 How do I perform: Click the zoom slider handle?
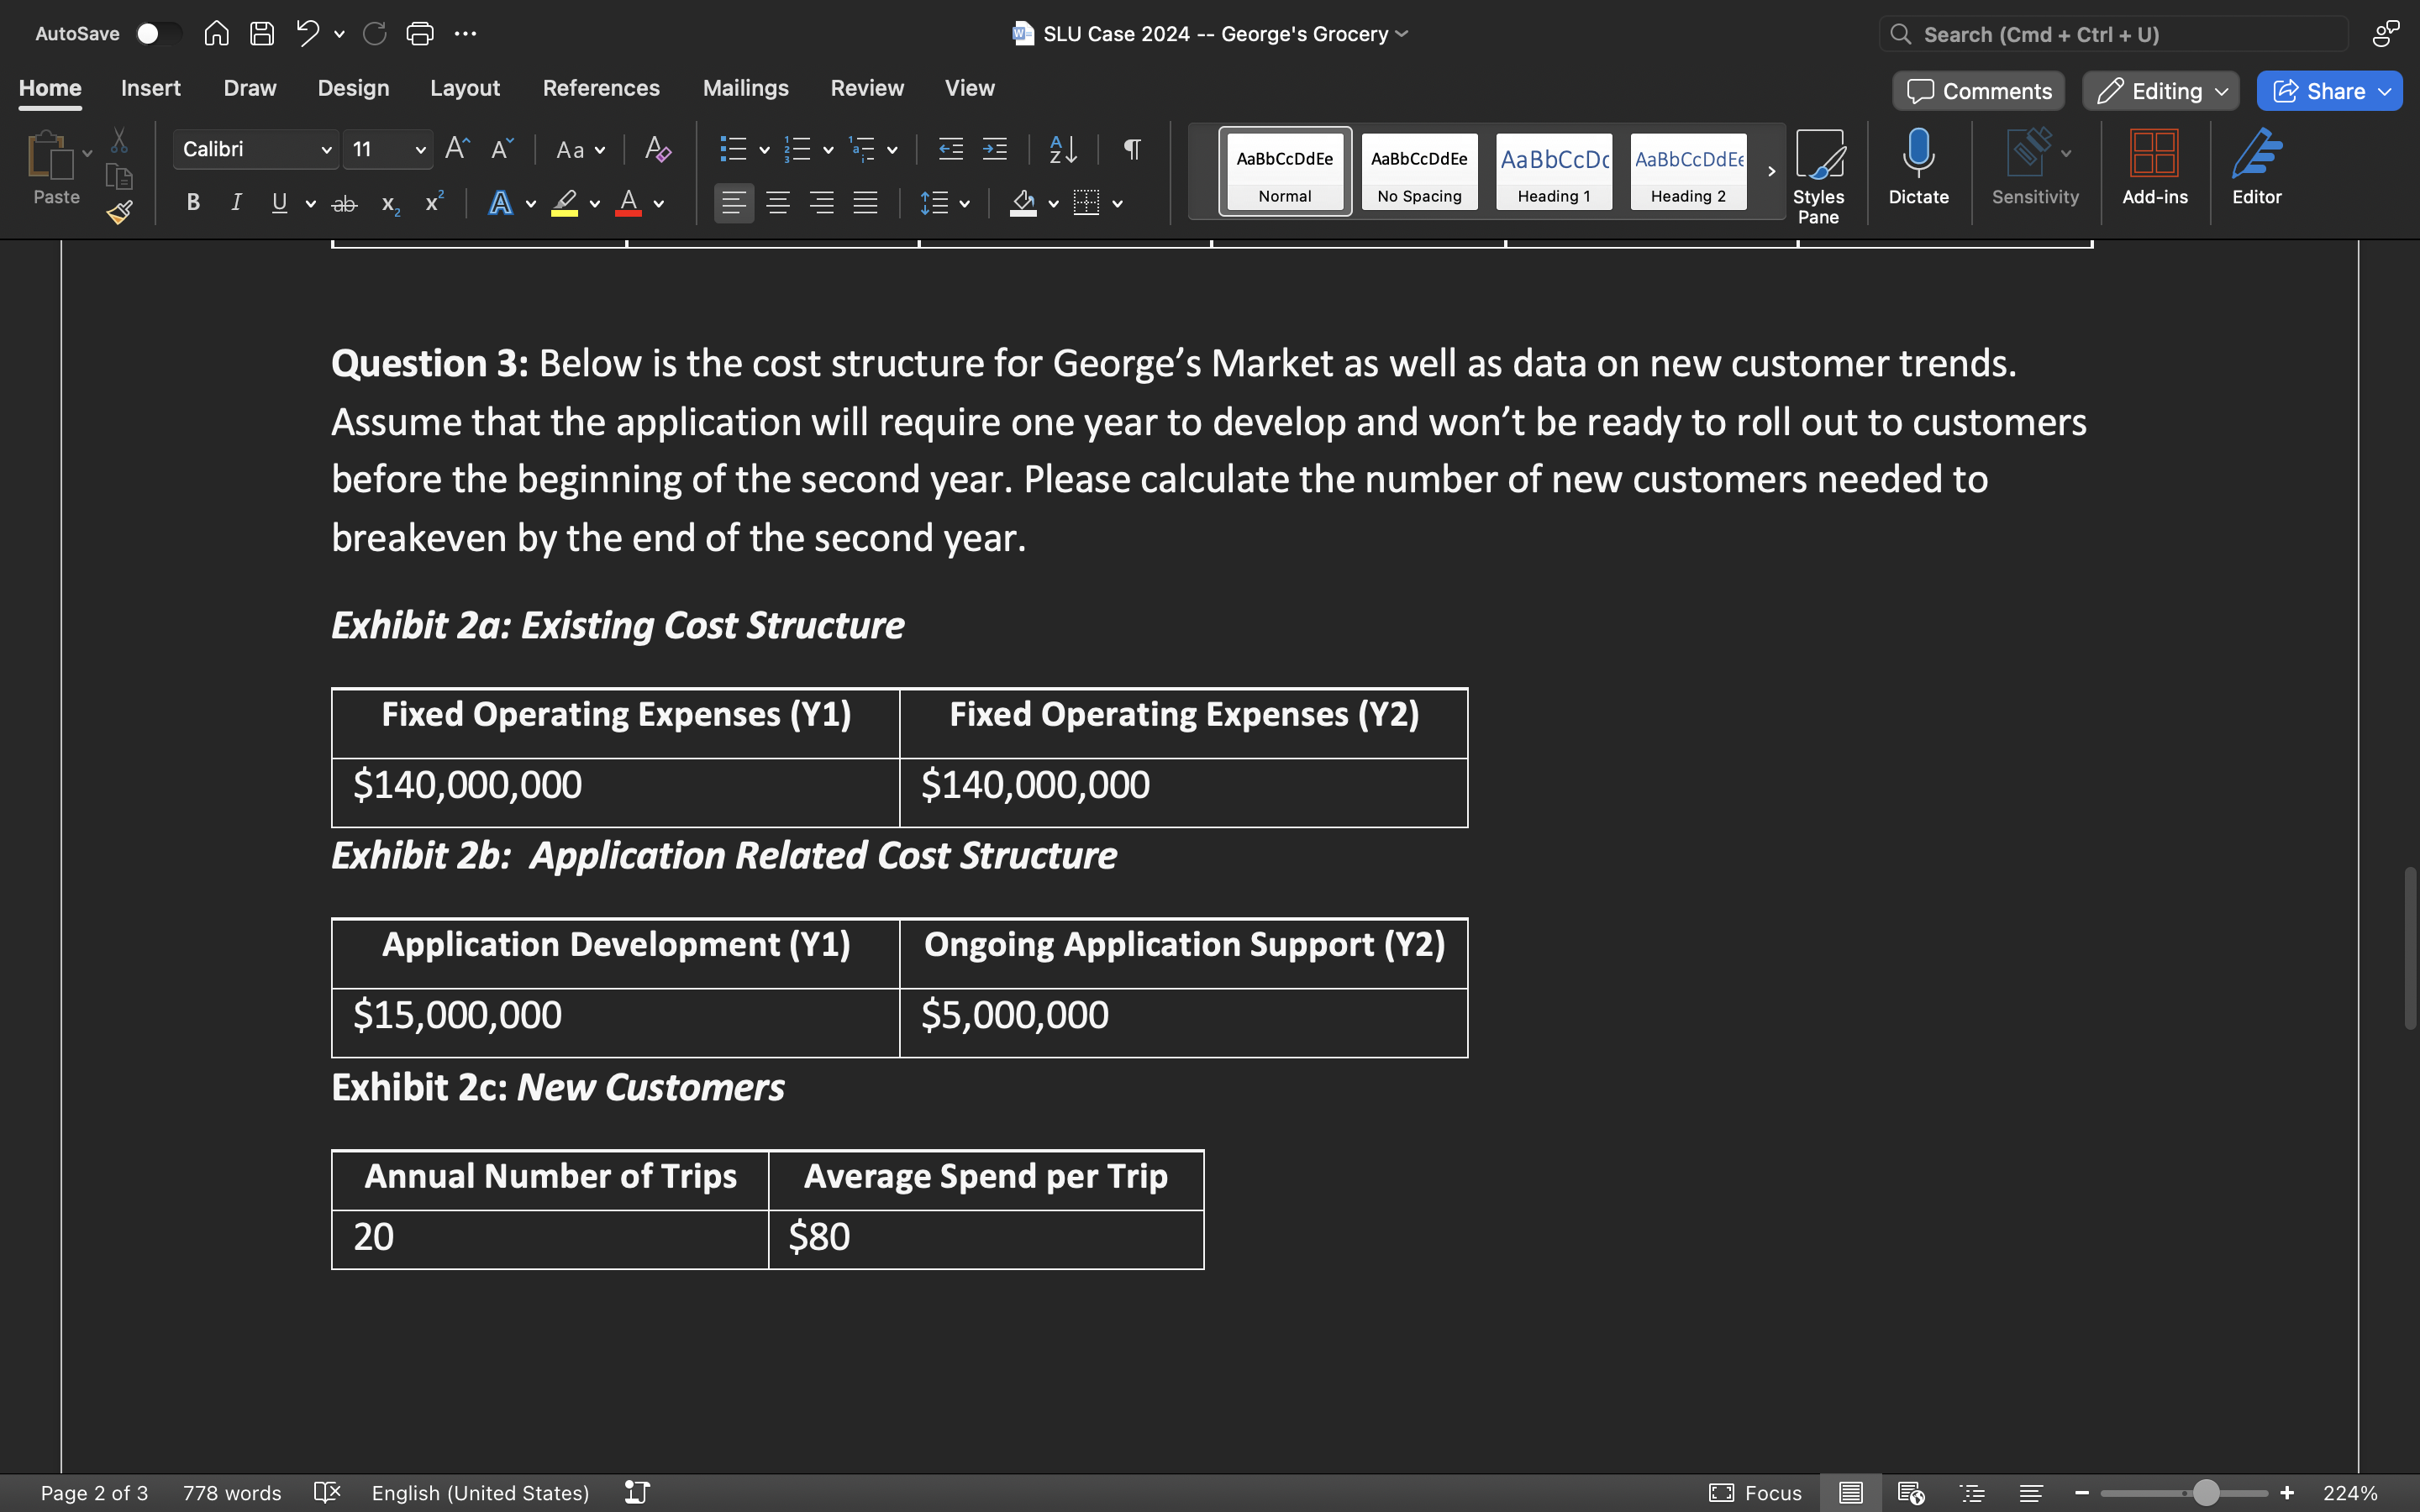tap(2206, 1493)
